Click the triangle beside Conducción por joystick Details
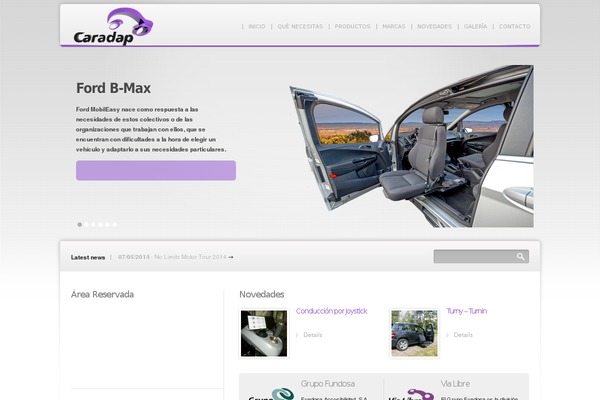 pos(297,335)
